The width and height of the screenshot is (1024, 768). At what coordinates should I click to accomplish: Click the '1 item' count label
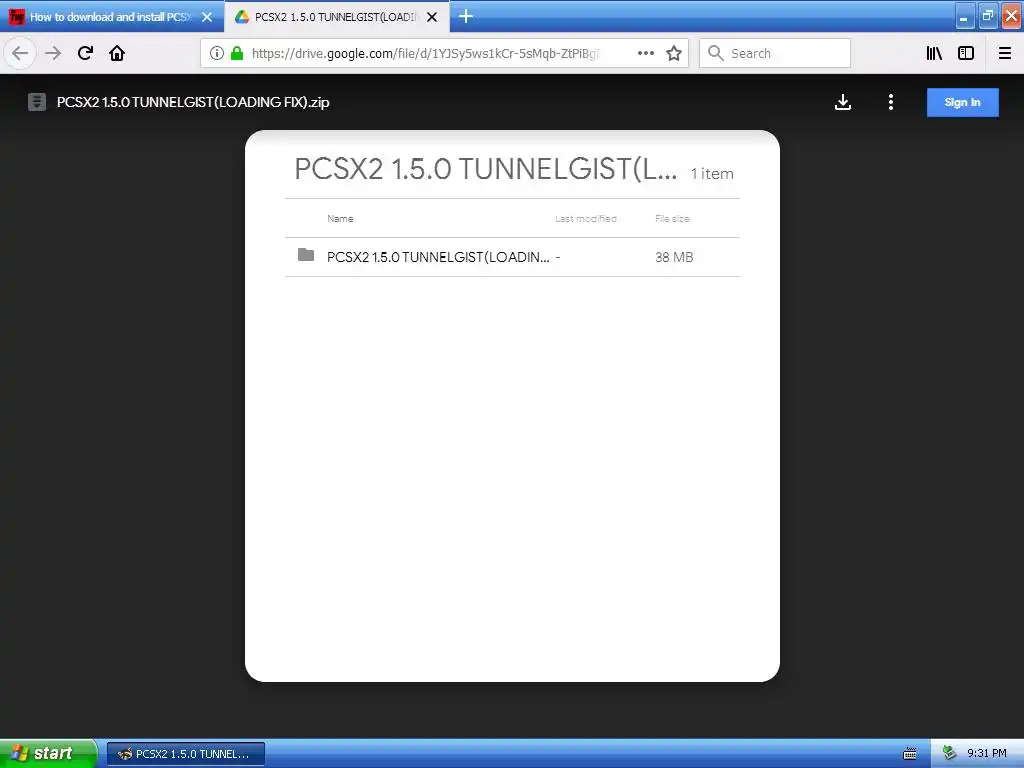pos(712,174)
